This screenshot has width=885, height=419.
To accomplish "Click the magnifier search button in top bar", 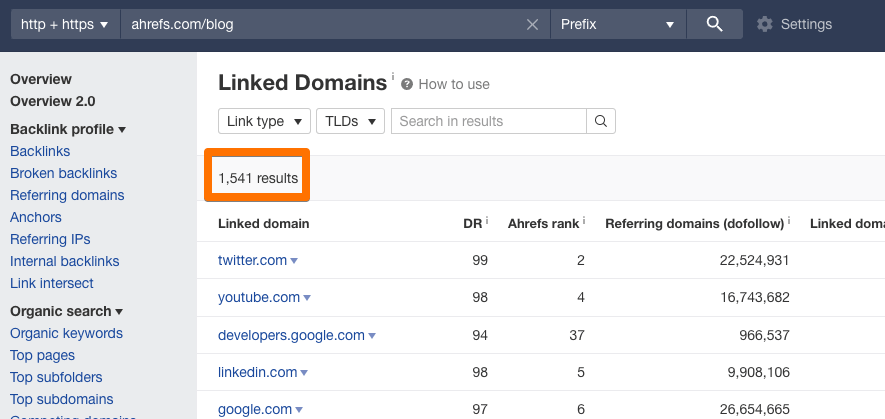I will pyautogui.click(x=714, y=24).
